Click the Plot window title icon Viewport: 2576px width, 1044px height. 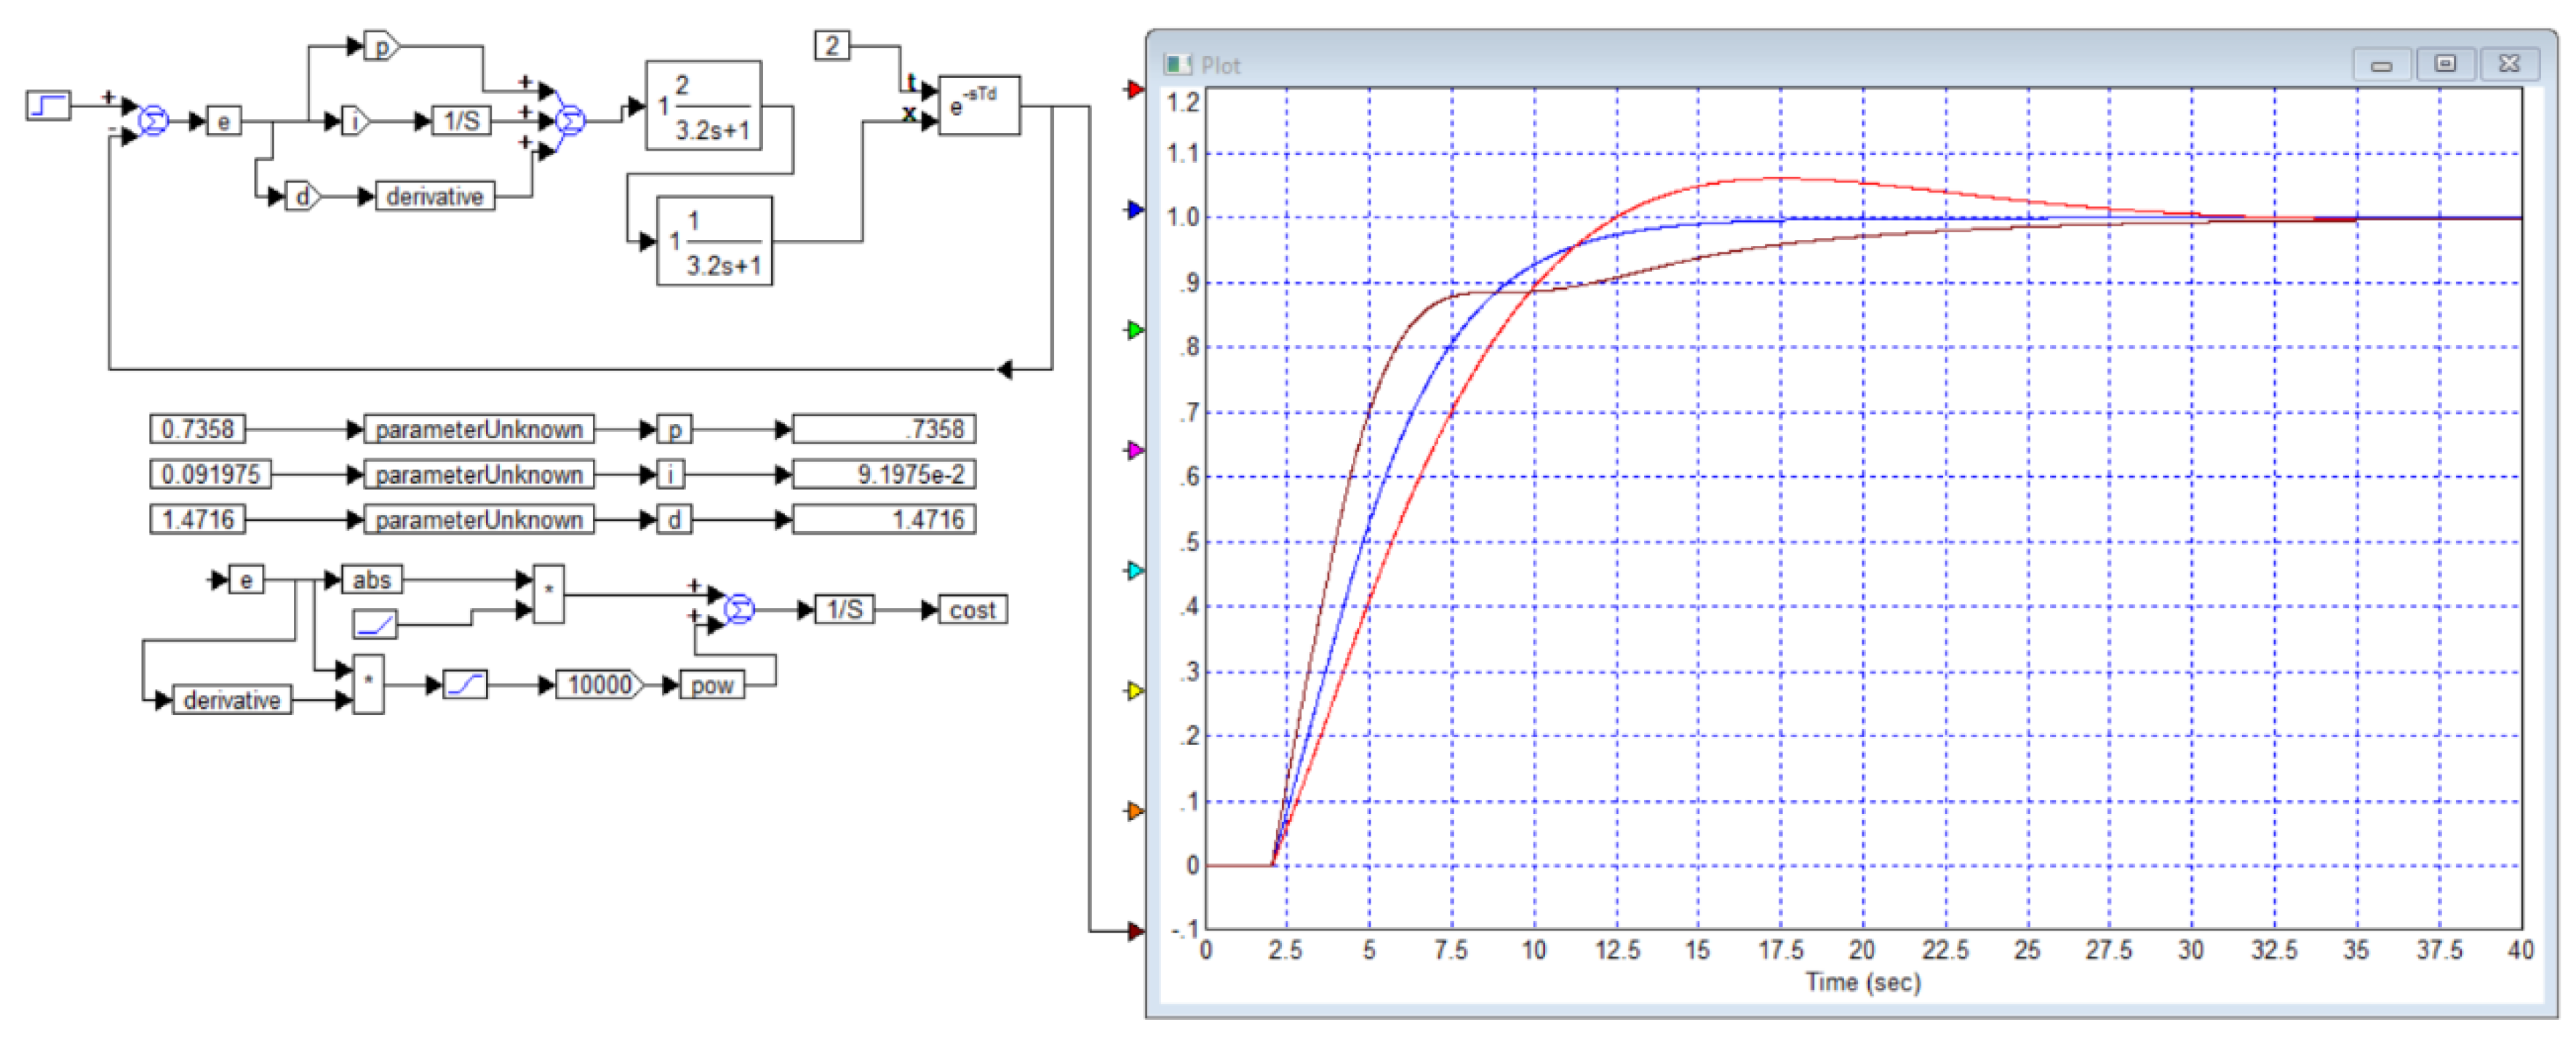(x=1177, y=65)
